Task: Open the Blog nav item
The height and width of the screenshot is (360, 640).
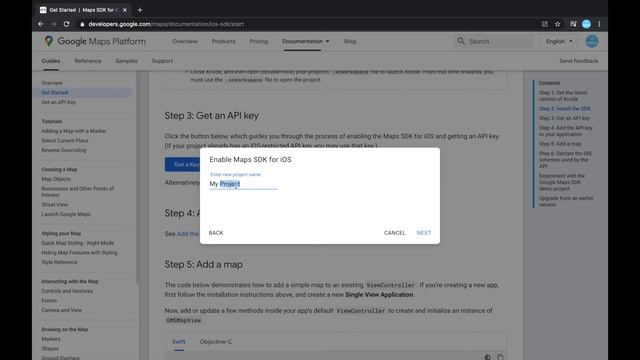Action: (350, 41)
